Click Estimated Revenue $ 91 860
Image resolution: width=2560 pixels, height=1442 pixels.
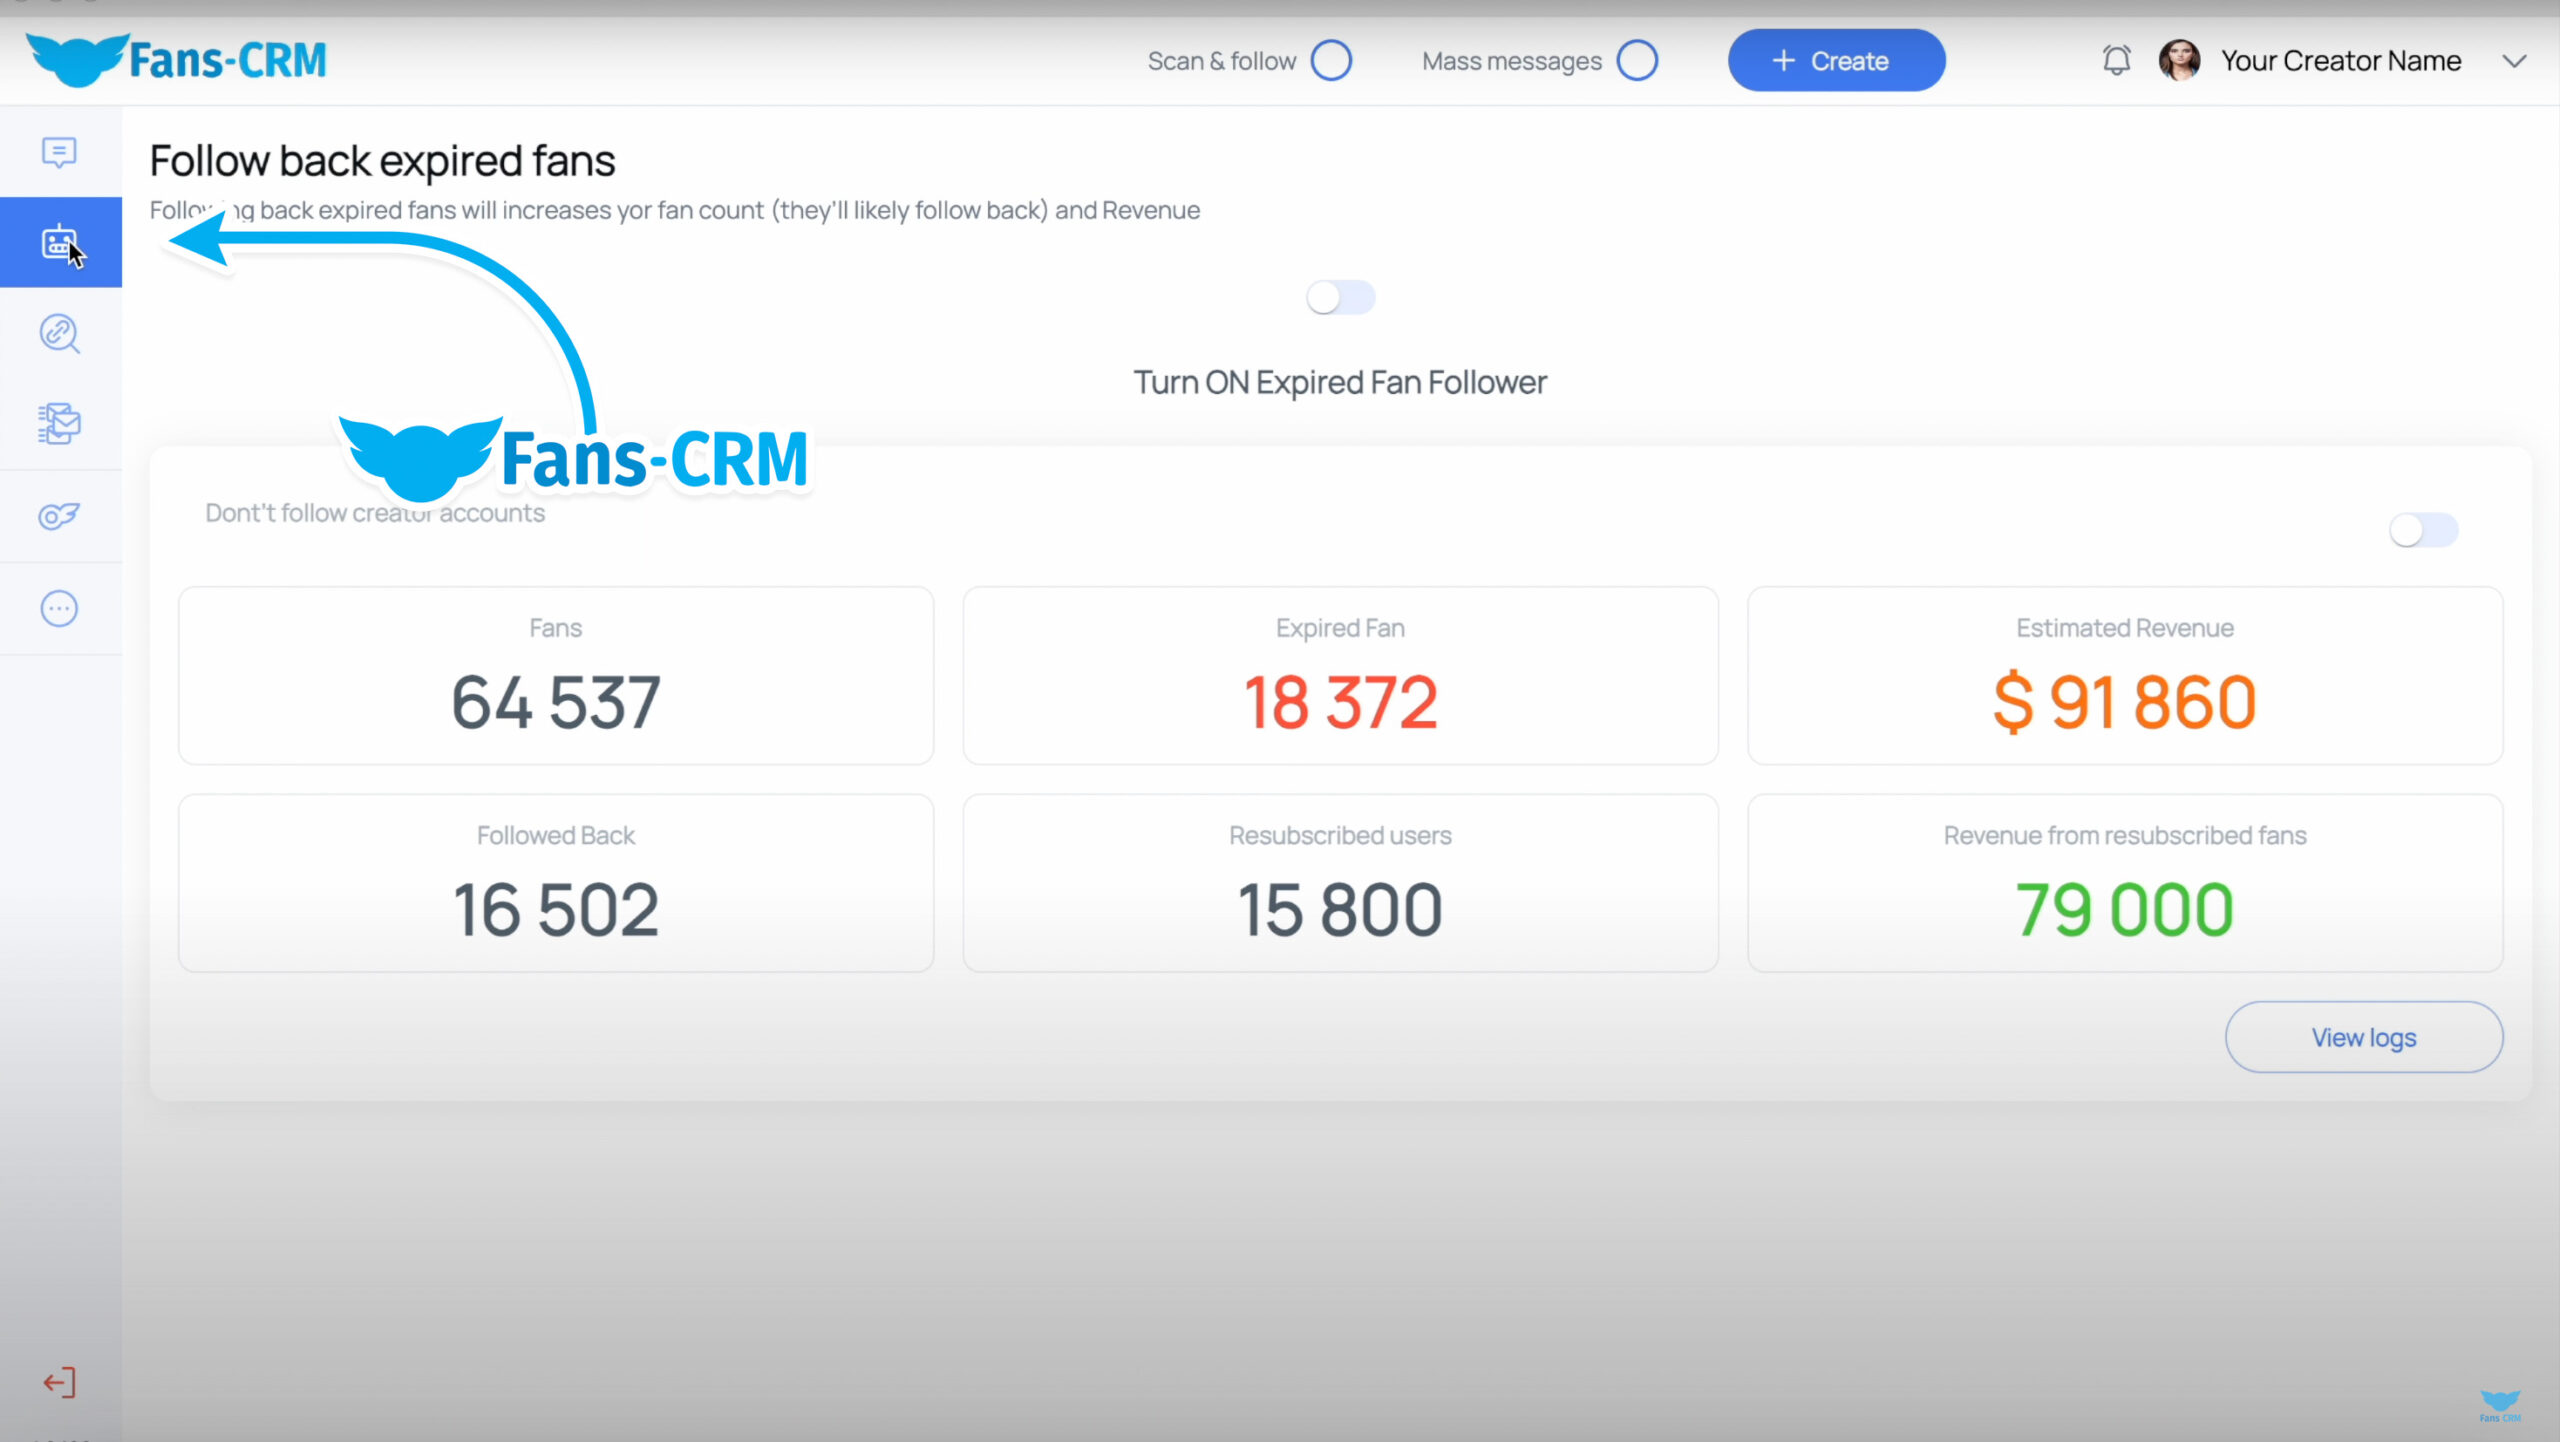[x=2124, y=702]
